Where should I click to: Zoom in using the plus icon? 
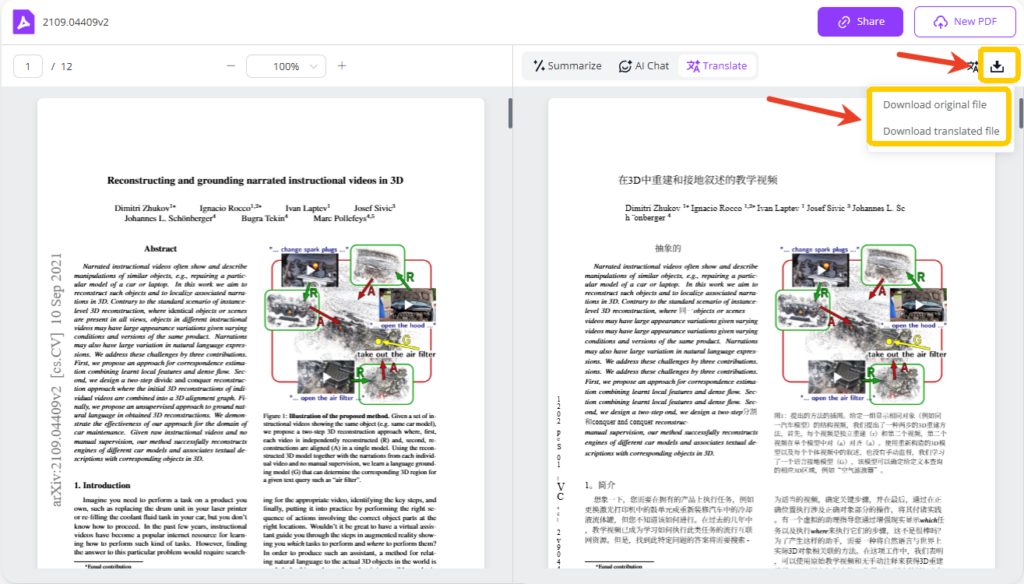pyautogui.click(x=342, y=66)
